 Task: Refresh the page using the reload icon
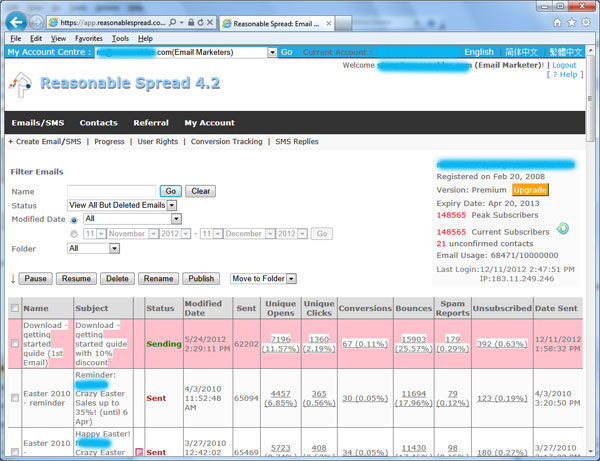pos(201,23)
